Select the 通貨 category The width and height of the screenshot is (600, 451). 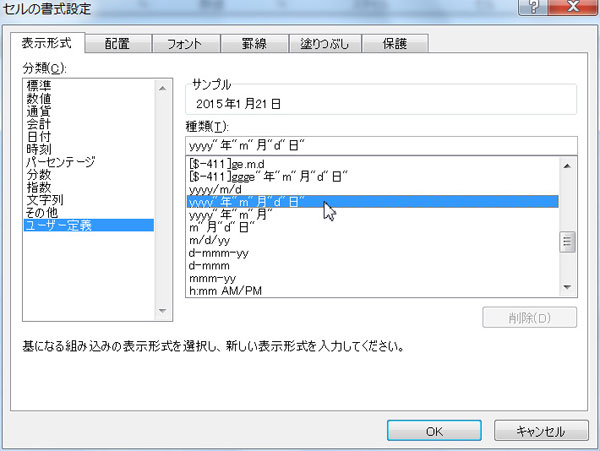pyautogui.click(x=39, y=112)
